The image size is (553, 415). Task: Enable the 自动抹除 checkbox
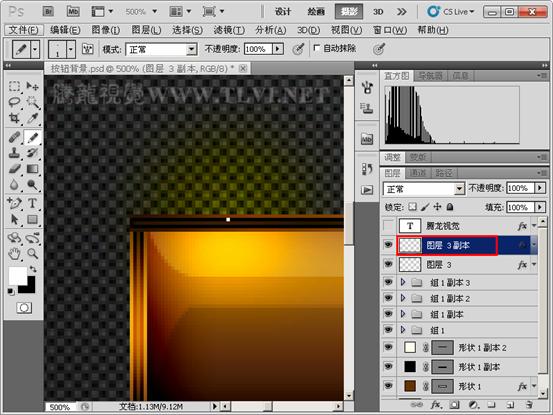[316, 47]
